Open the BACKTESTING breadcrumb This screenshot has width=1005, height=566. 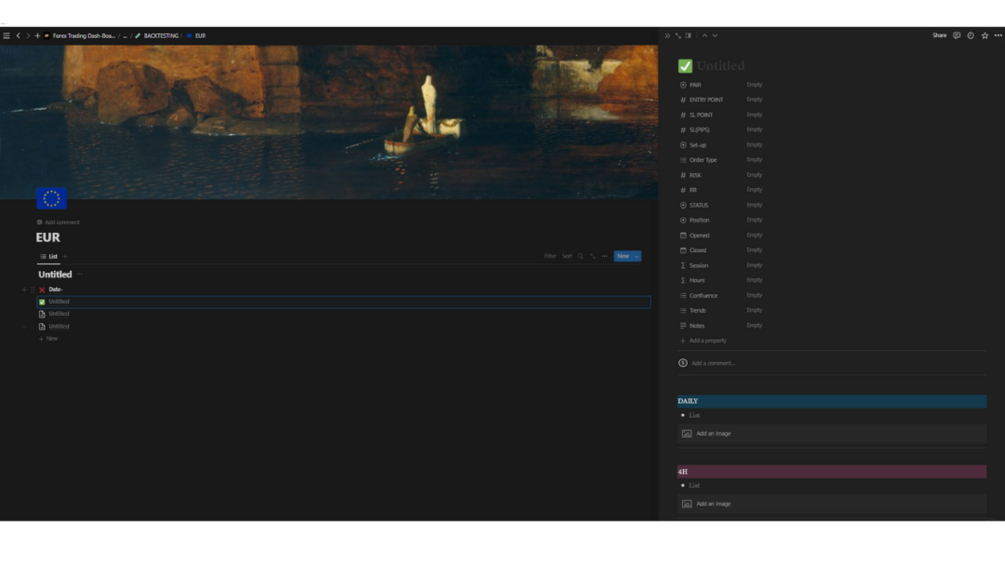pos(157,36)
